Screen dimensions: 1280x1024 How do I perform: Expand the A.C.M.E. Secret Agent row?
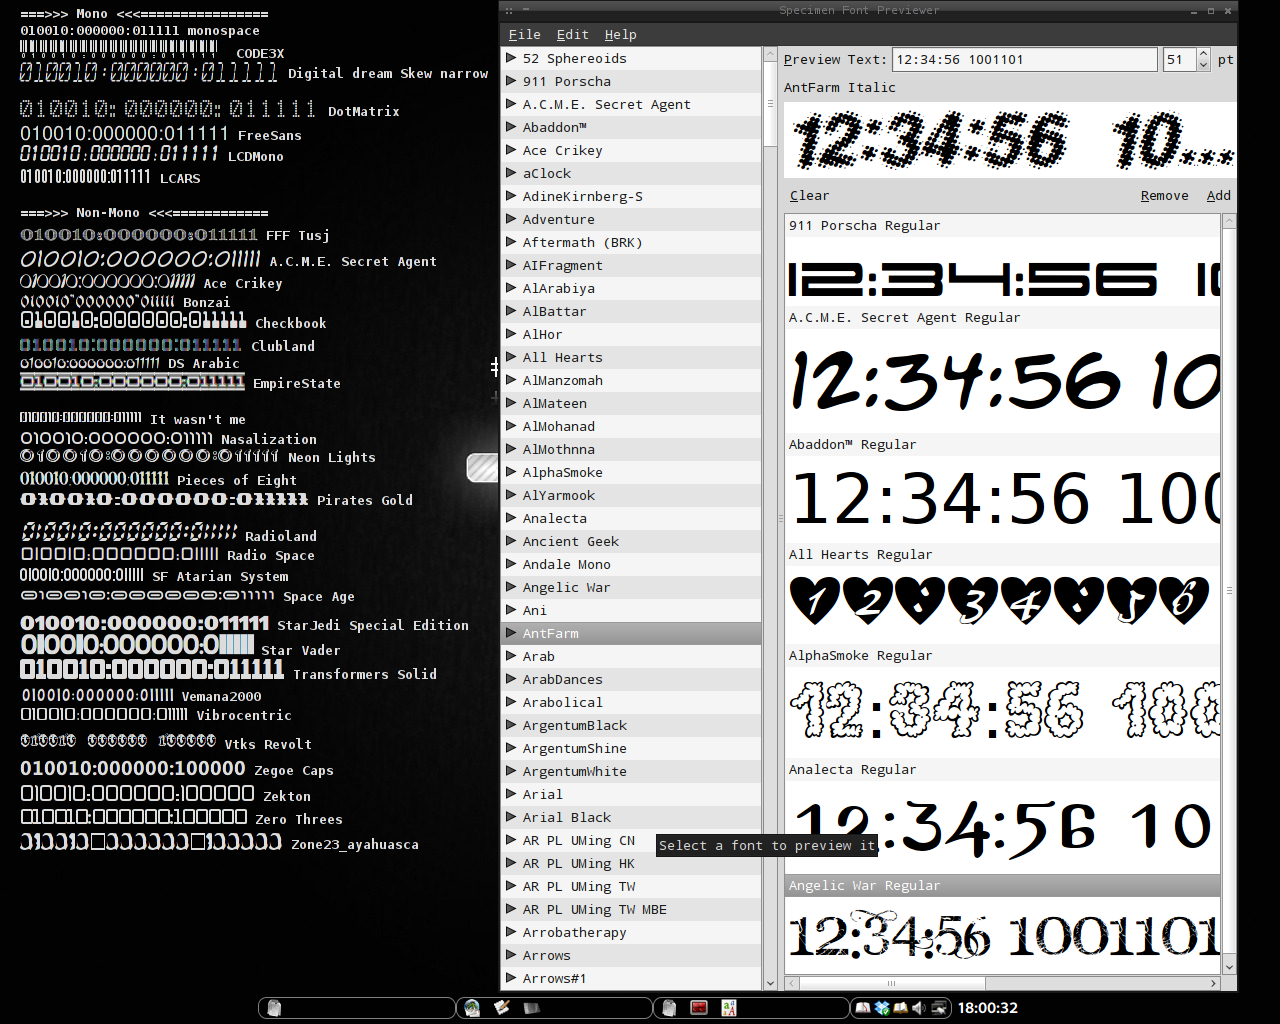tap(511, 104)
